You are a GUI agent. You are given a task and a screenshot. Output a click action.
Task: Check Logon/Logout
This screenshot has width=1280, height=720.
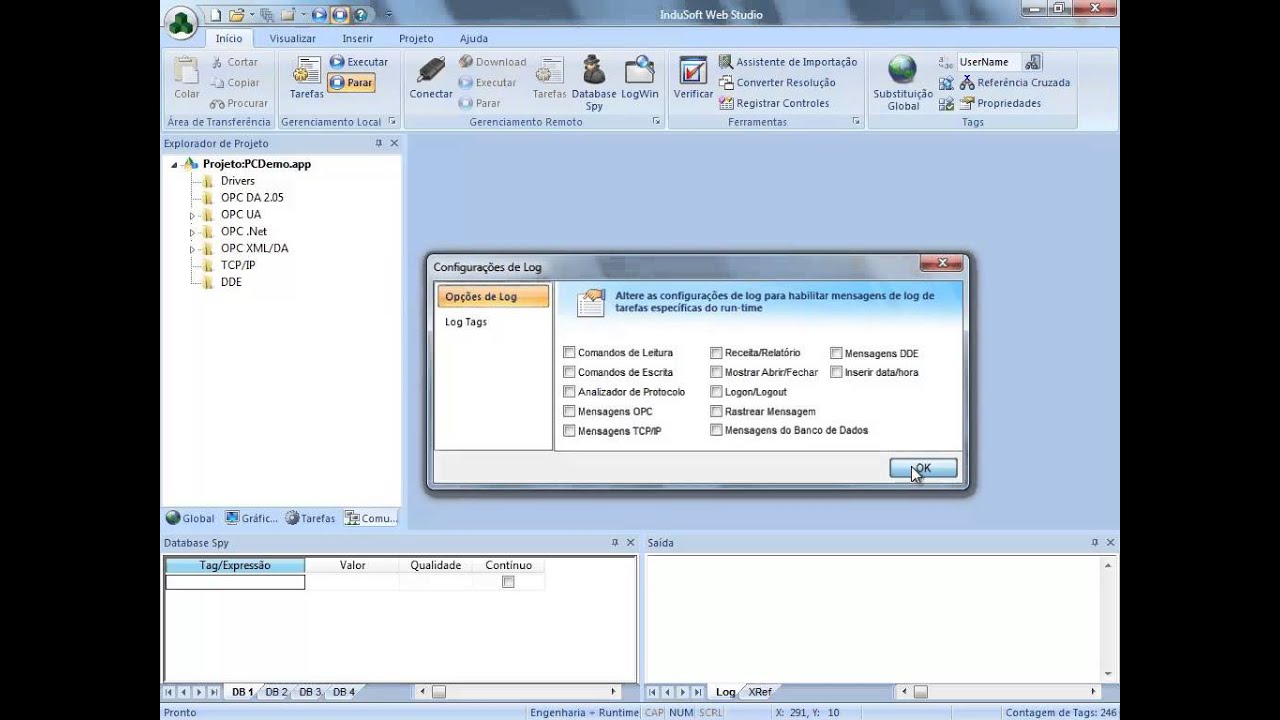click(716, 392)
